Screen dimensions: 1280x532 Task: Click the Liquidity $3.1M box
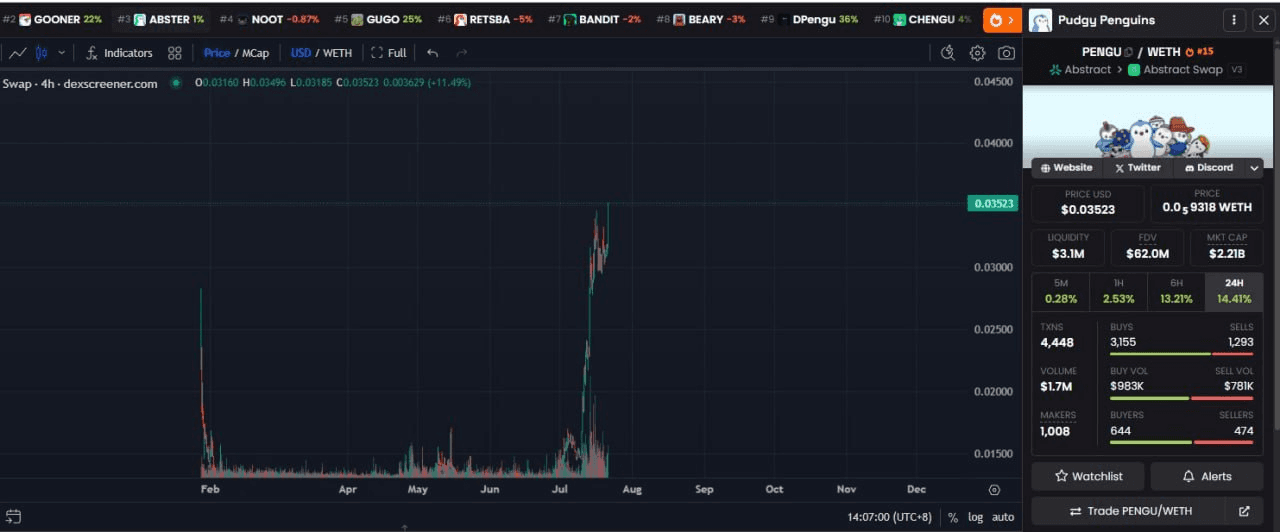(1068, 247)
